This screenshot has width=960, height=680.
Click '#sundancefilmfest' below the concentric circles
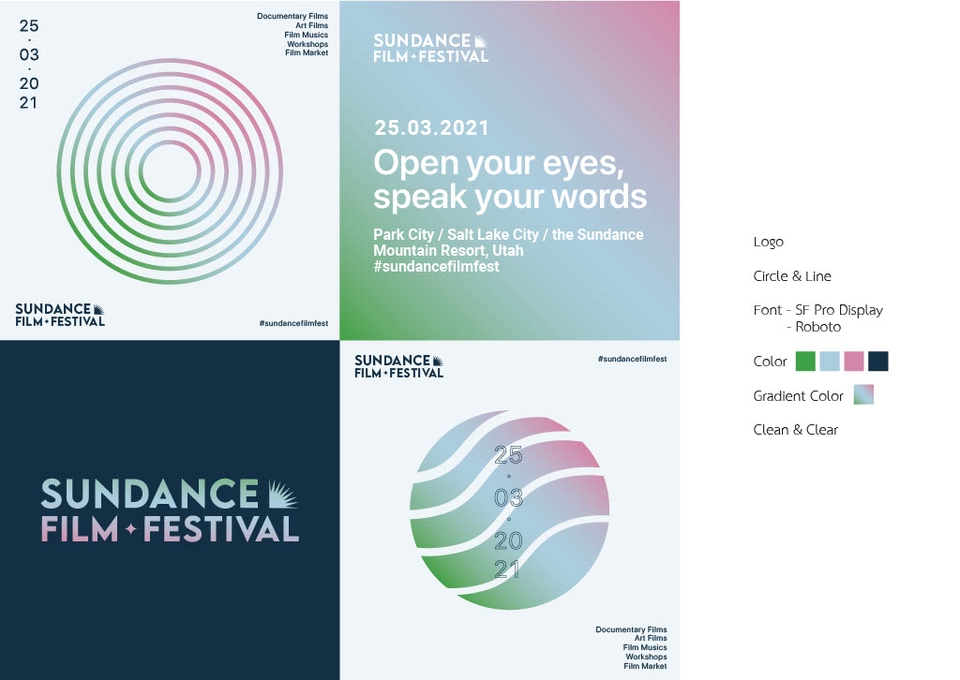click(x=293, y=323)
